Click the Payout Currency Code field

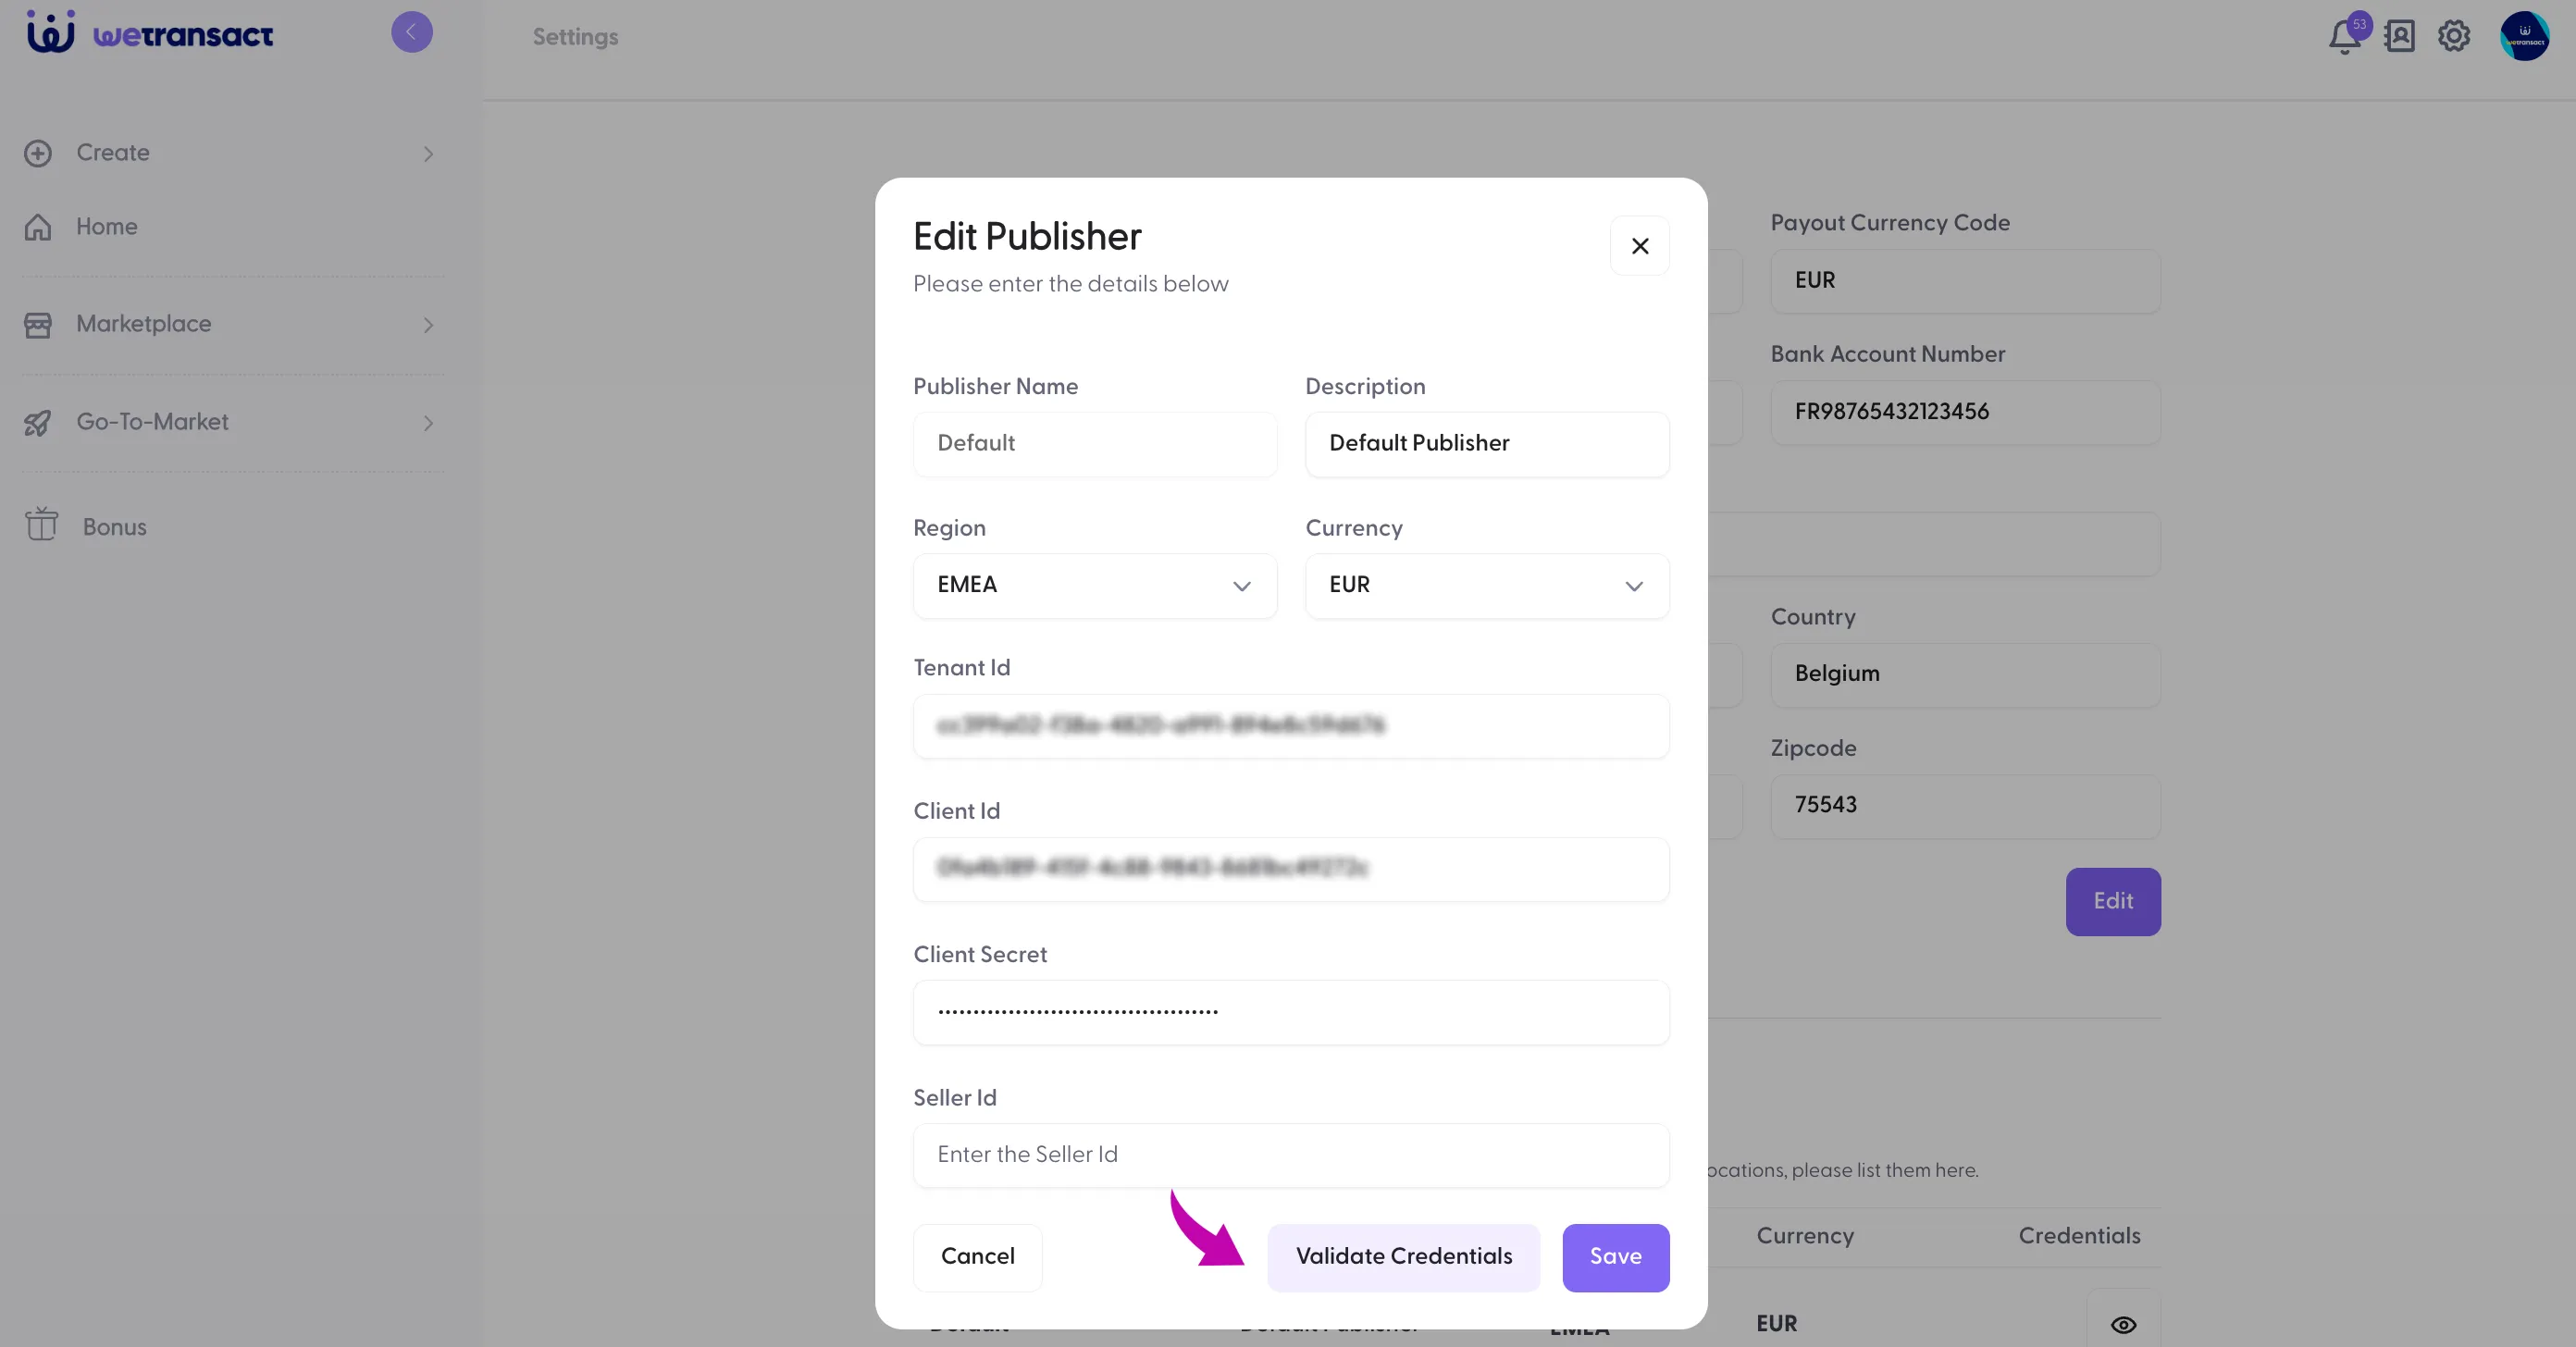(1965, 281)
